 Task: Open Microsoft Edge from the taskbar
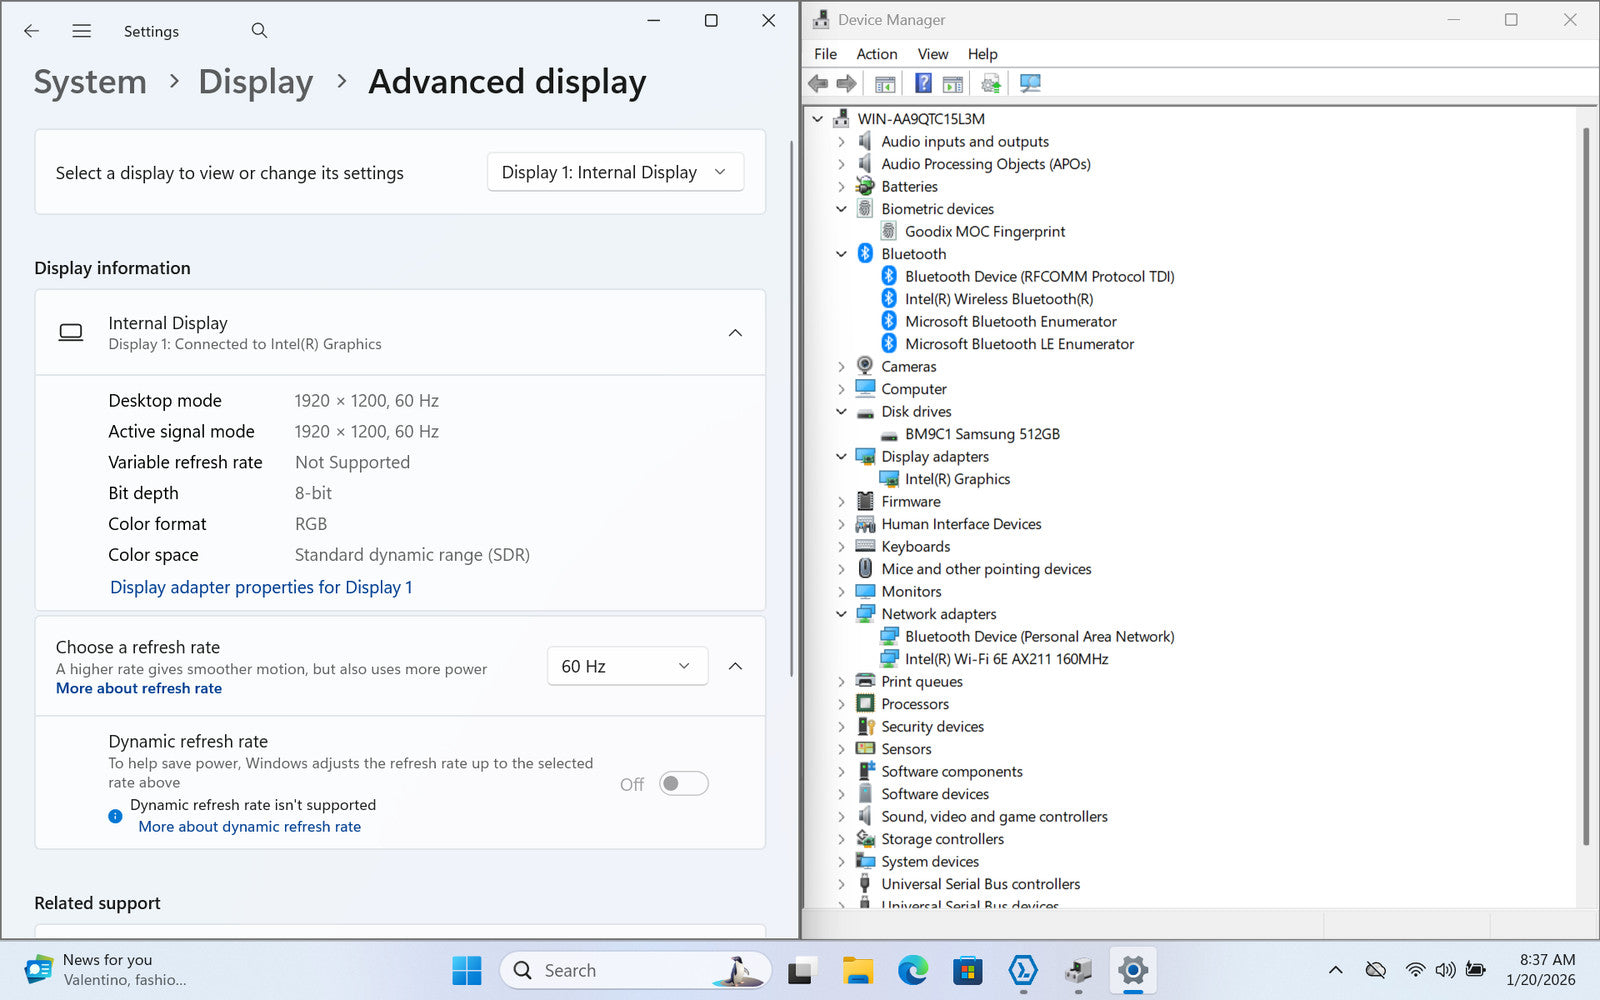[x=912, y=970]
